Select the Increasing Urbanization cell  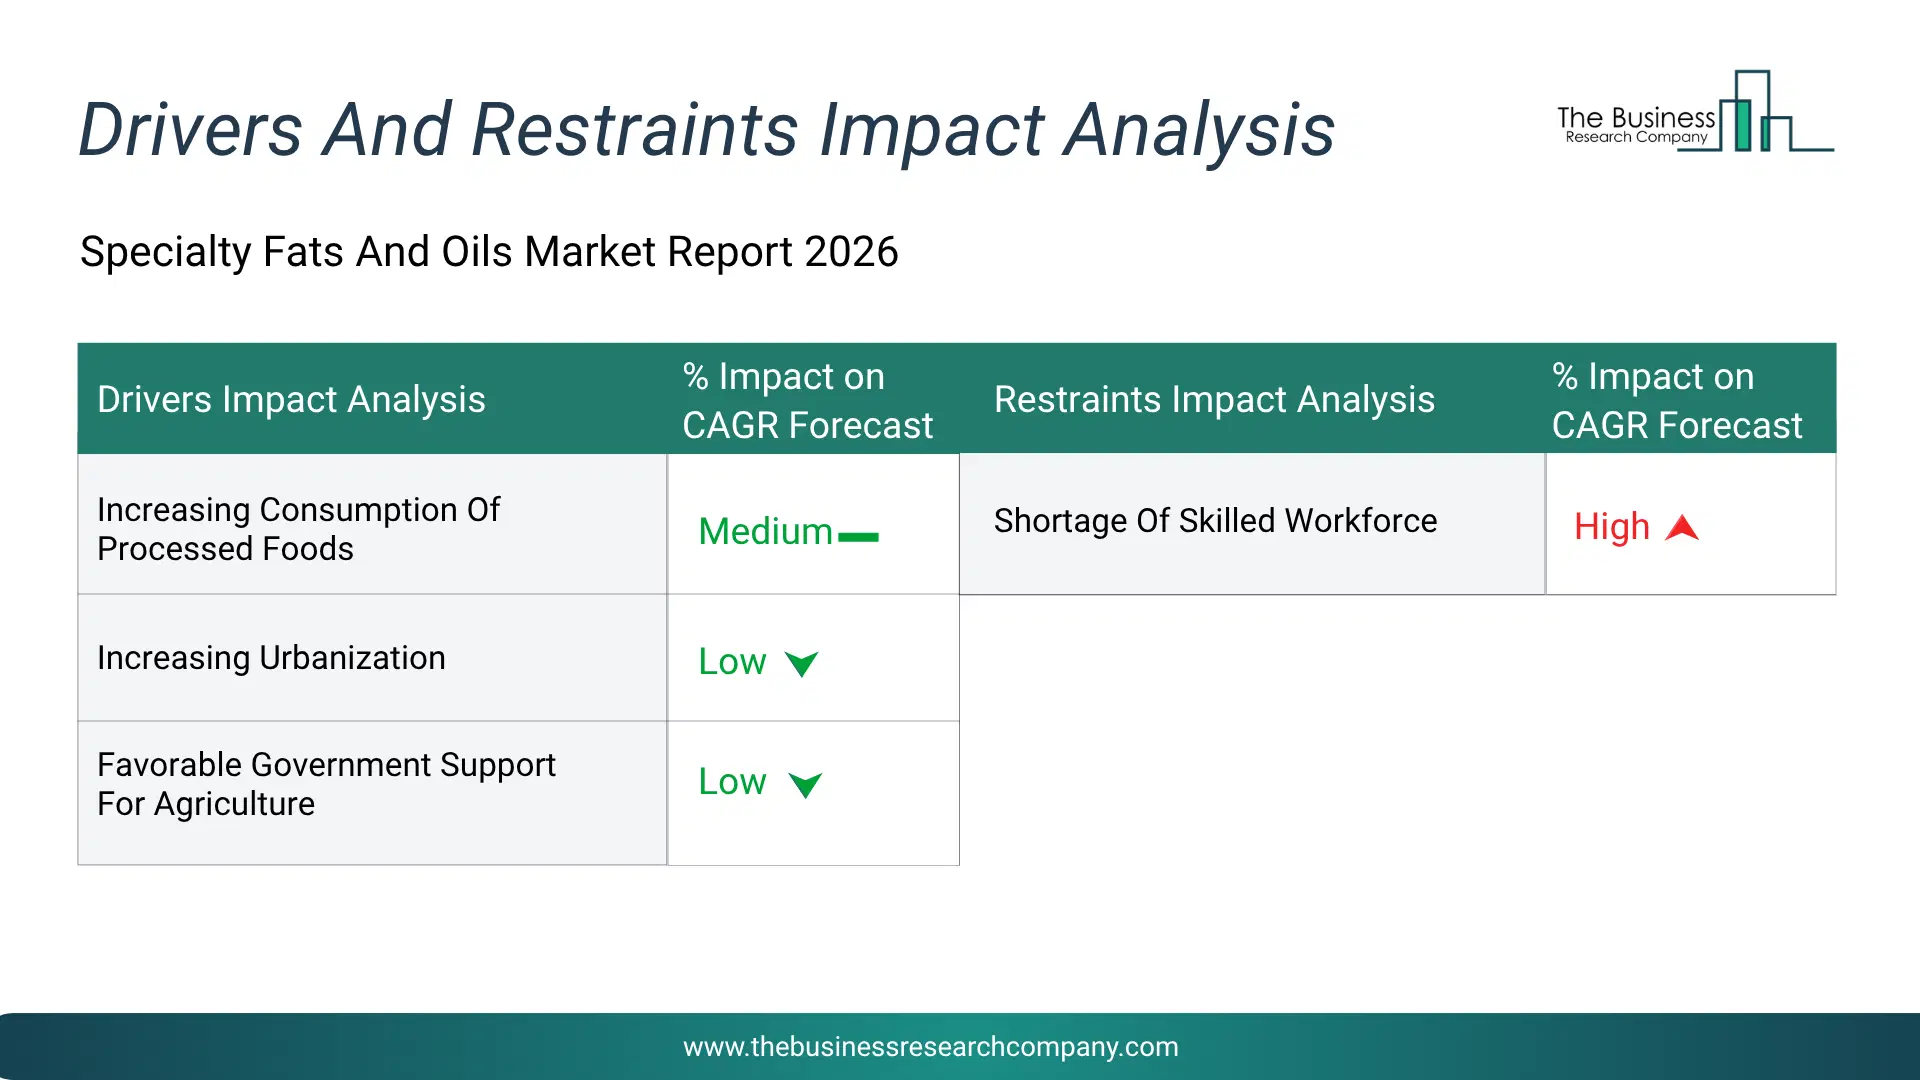372,658
